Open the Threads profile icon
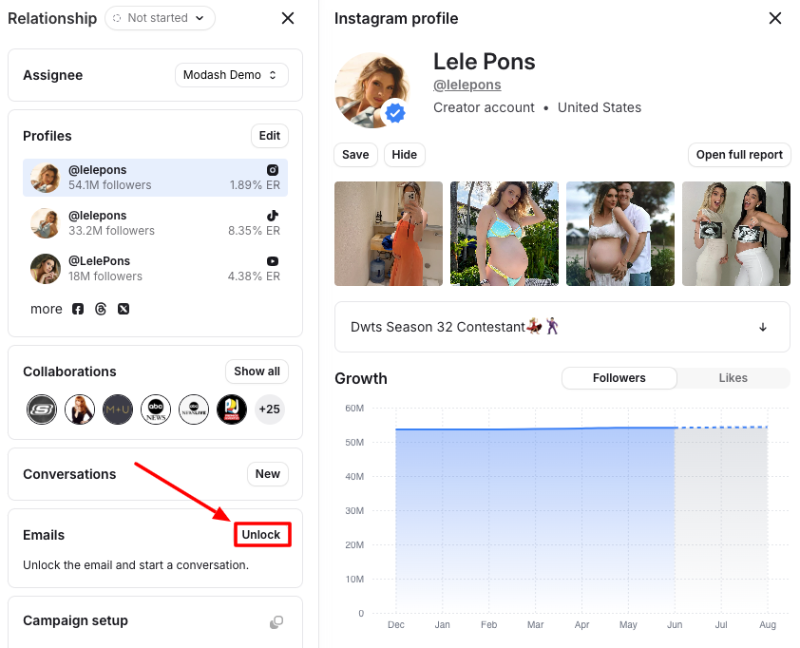The width and height of the screenshot is (800, 648). click(101, 309)
